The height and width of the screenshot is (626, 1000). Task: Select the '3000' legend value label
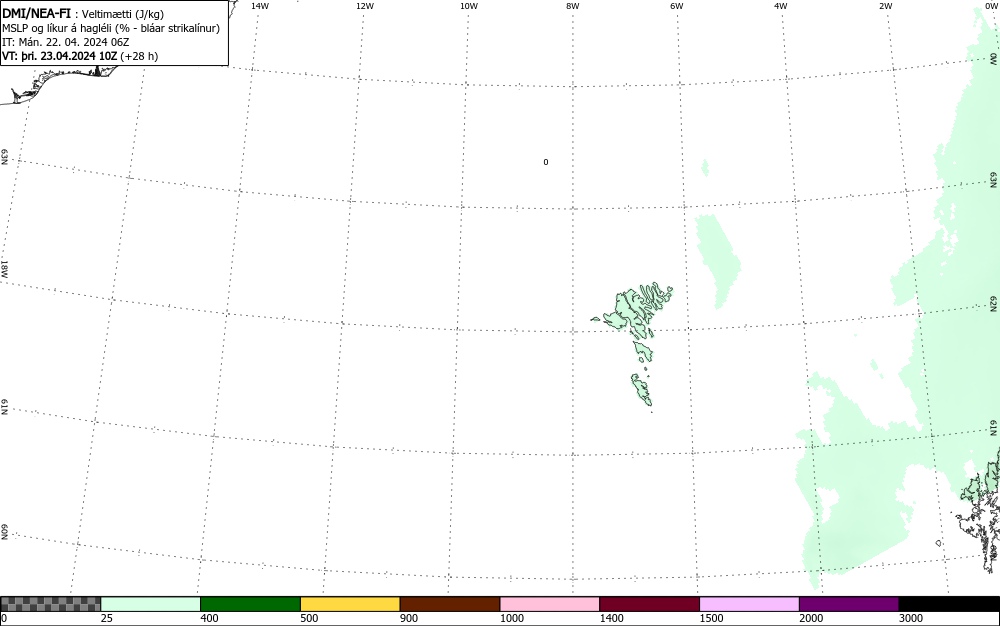point(911,618)
